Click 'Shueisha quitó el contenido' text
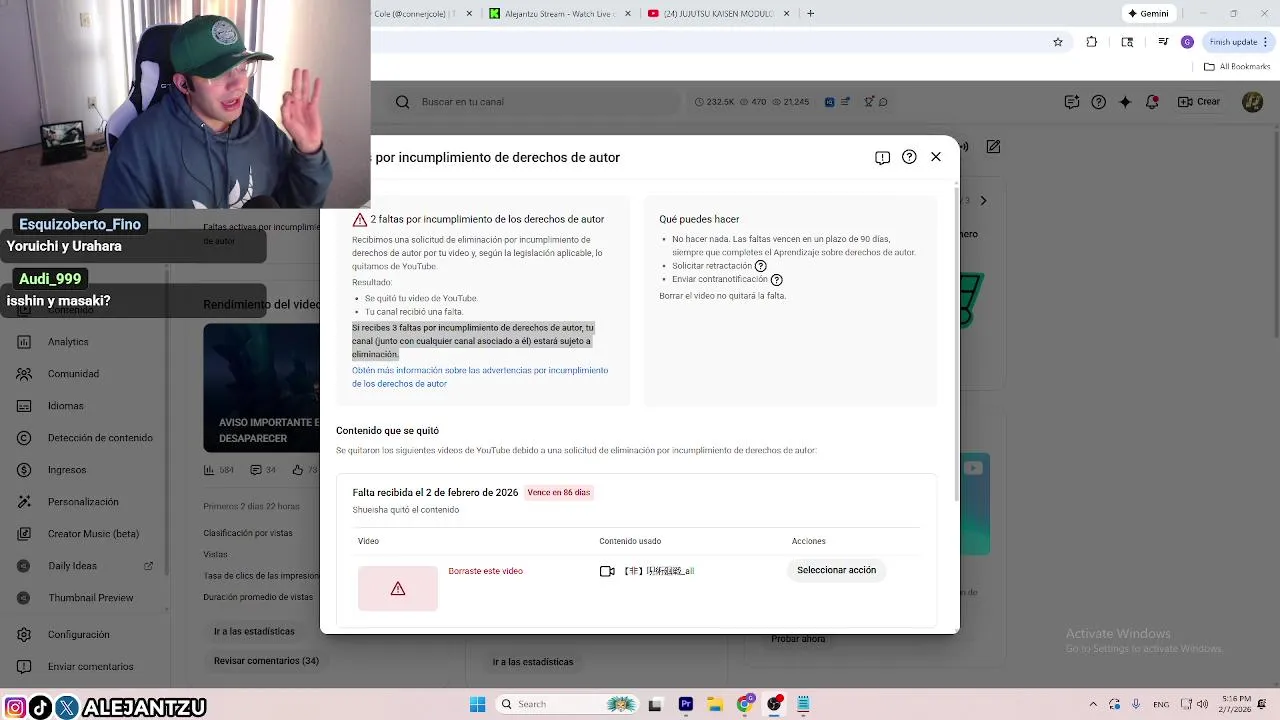The width and height of the screenshot is (1280, 720). click(405, 510)
